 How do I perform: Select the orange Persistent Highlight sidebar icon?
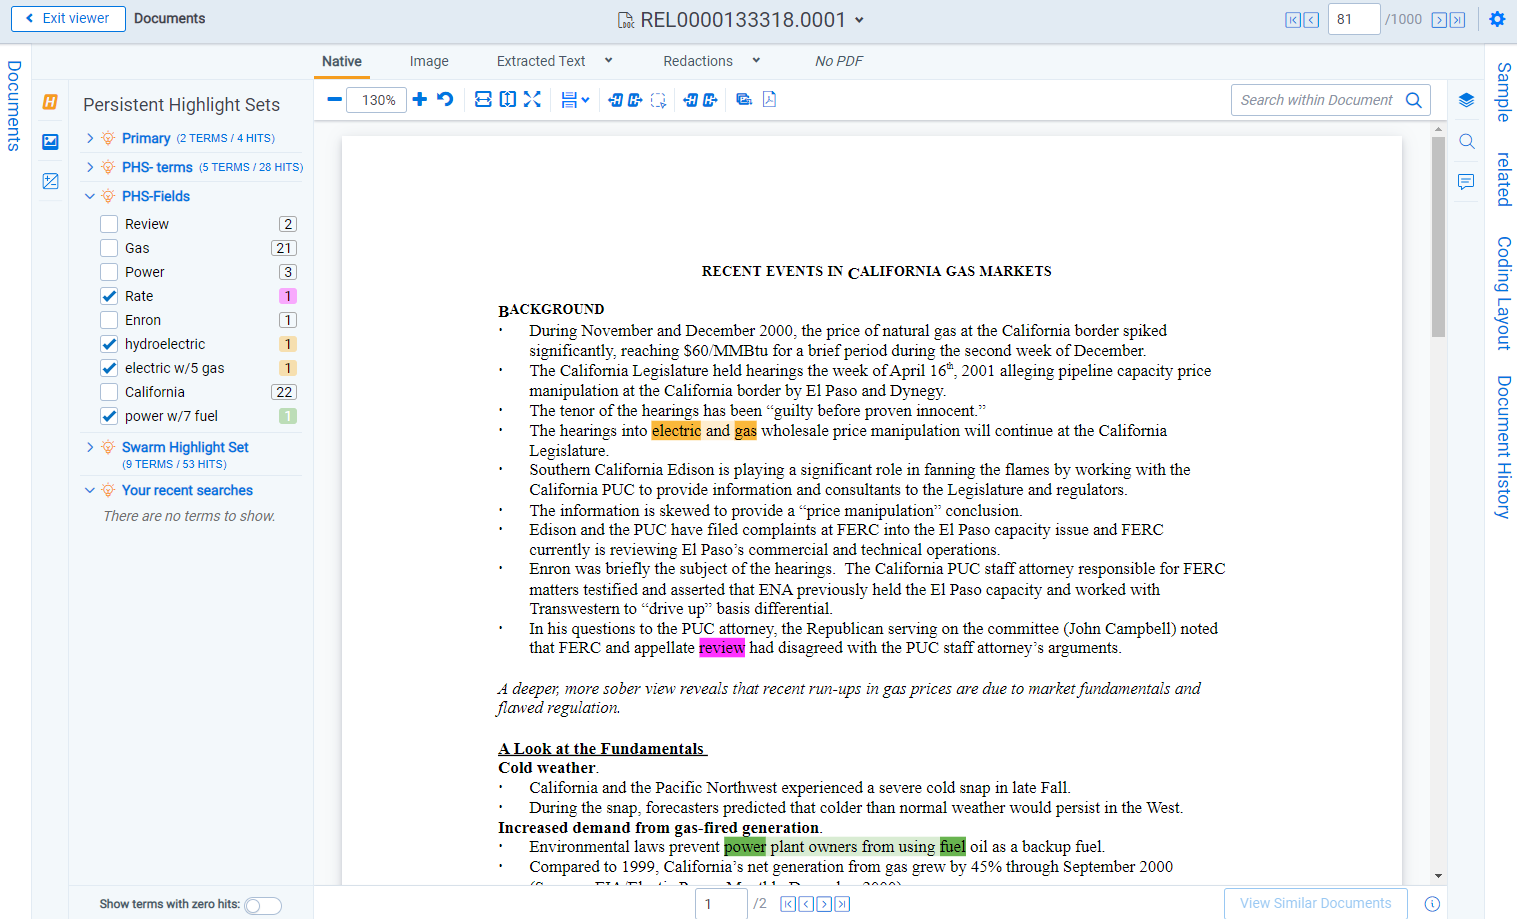click(x=50, y=102)
